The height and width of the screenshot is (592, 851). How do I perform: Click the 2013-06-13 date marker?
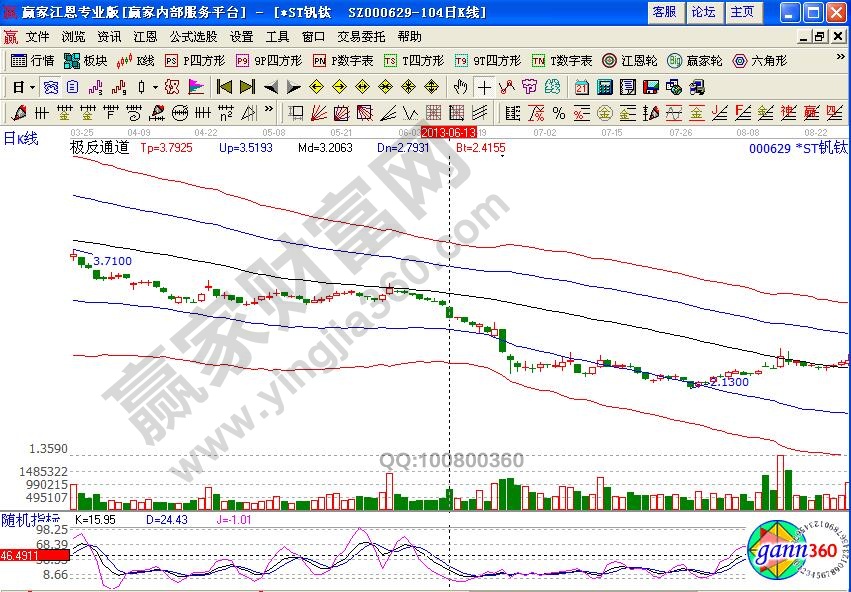pyautogui.click(x=448, y=132)
